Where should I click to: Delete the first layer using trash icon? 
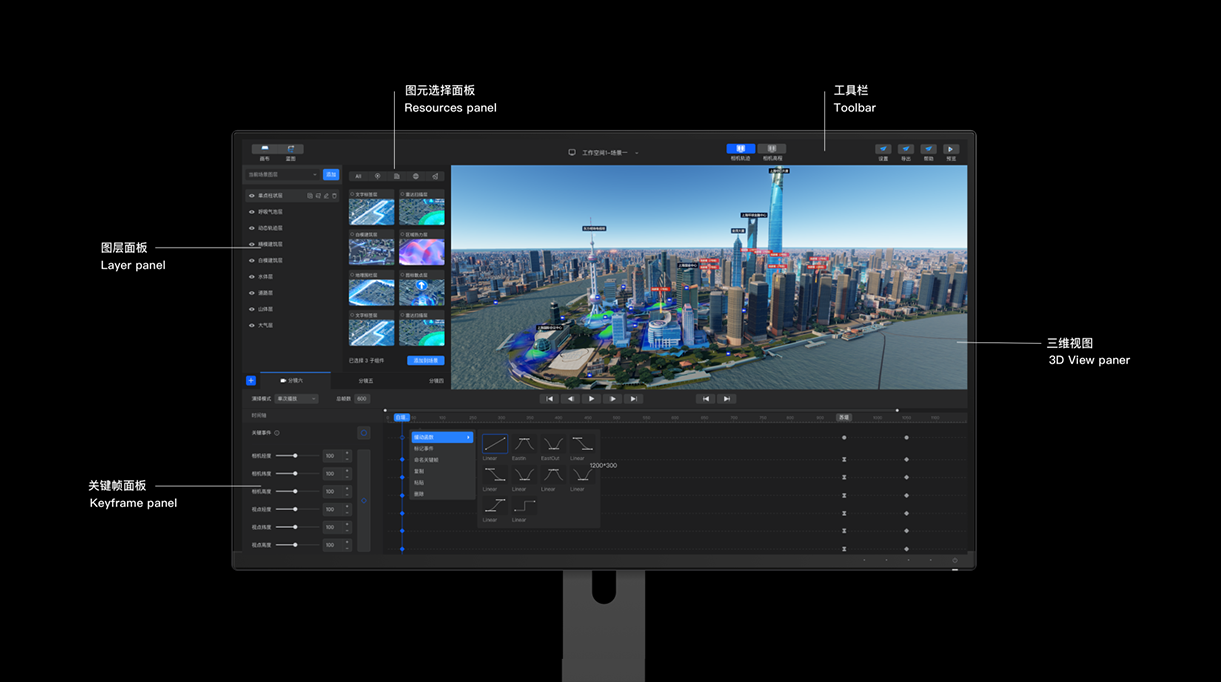point(335,196)
